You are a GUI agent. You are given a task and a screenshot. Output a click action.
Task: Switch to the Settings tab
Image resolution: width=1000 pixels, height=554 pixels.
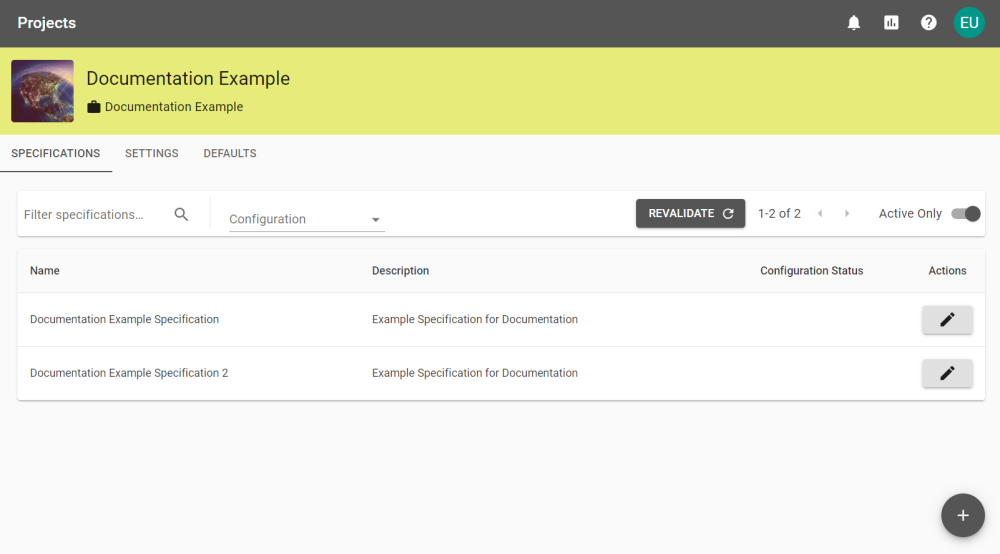[152, 154]
